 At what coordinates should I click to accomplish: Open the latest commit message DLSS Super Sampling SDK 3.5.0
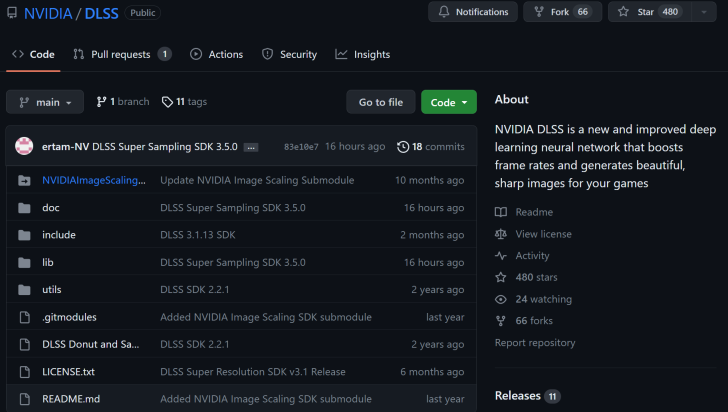pos(165,147)
